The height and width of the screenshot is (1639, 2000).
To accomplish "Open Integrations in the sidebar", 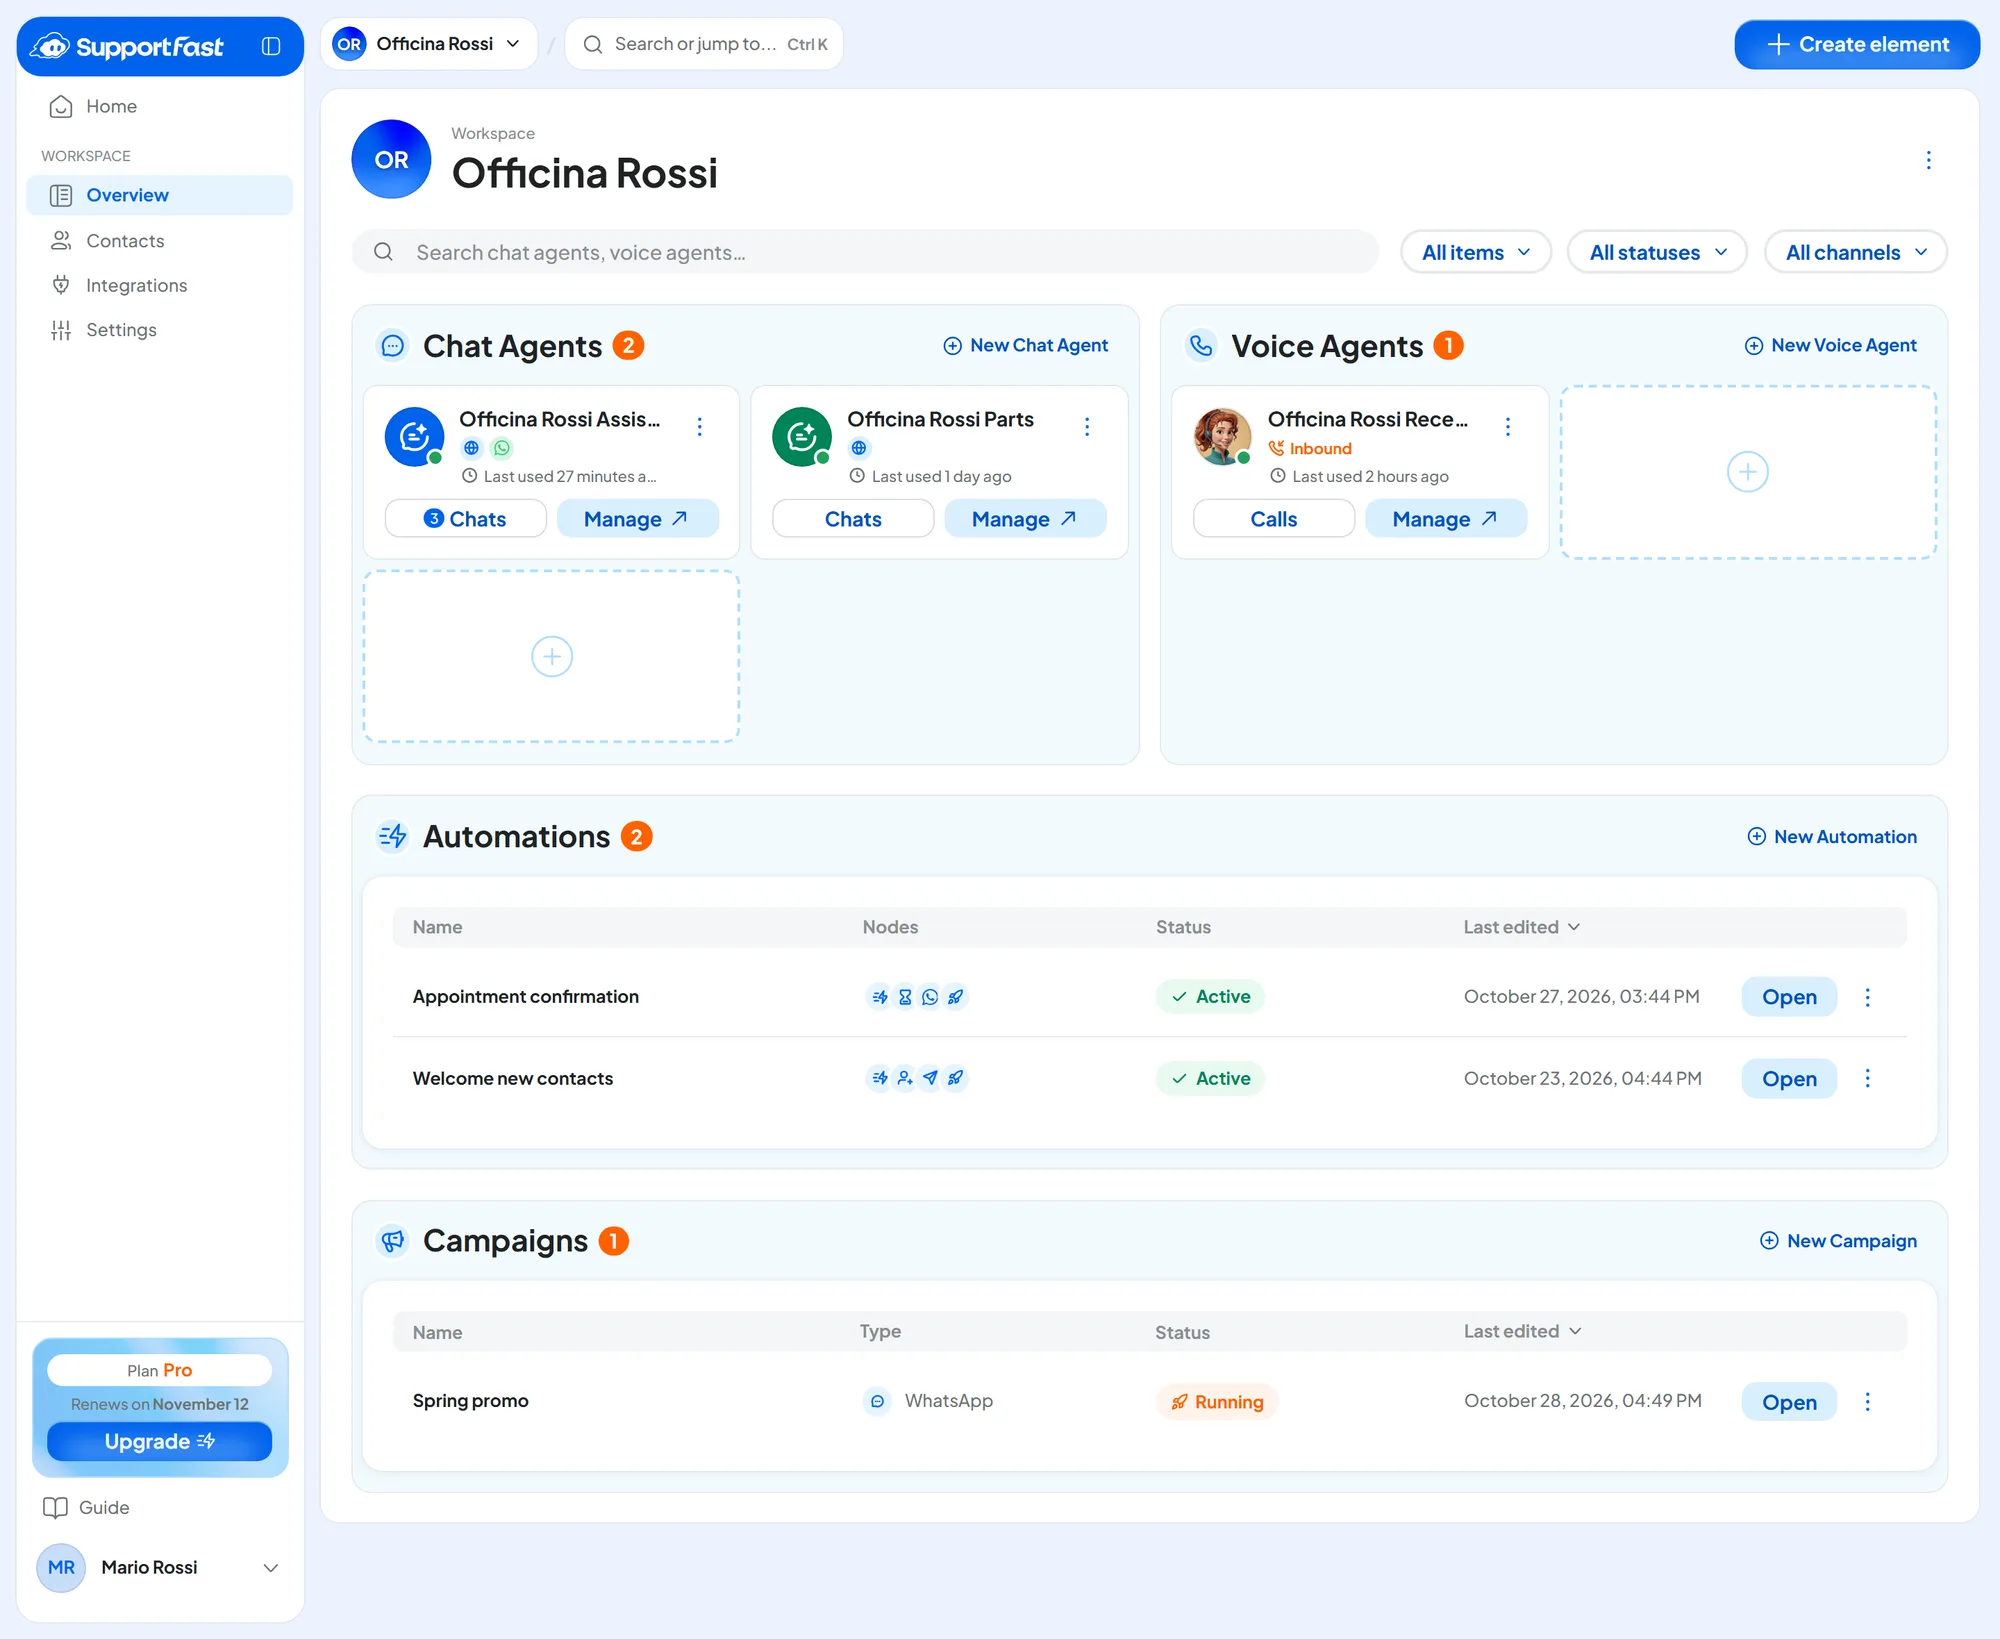I will tap(160, 285).
